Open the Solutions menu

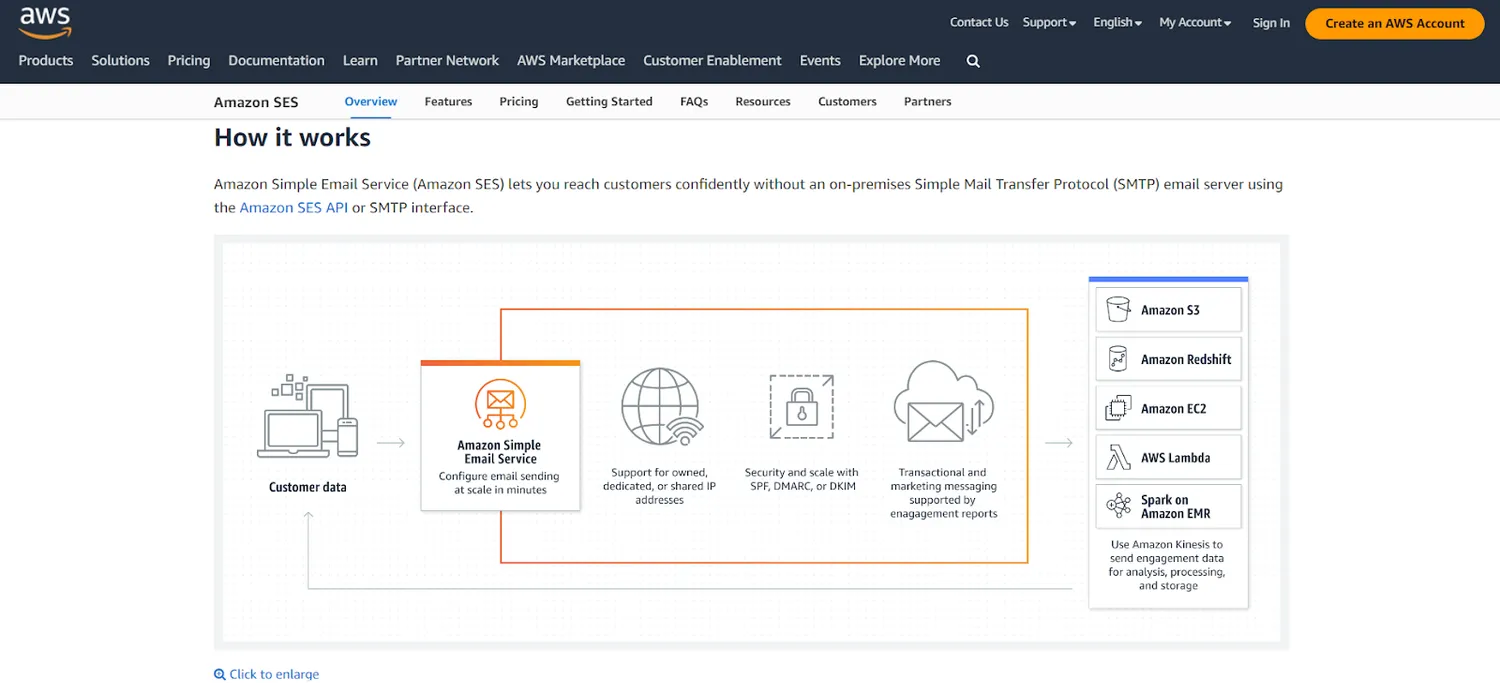pyautogui.click(x=120, y=60)
